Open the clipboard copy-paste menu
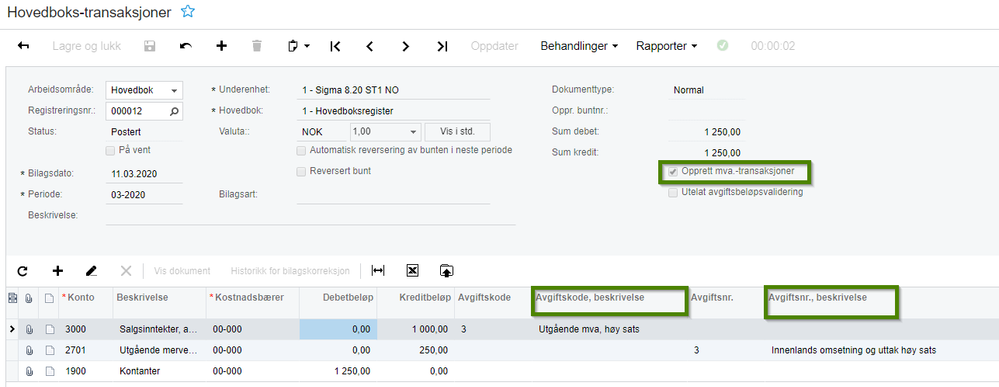999x387 pixels. 298,46
